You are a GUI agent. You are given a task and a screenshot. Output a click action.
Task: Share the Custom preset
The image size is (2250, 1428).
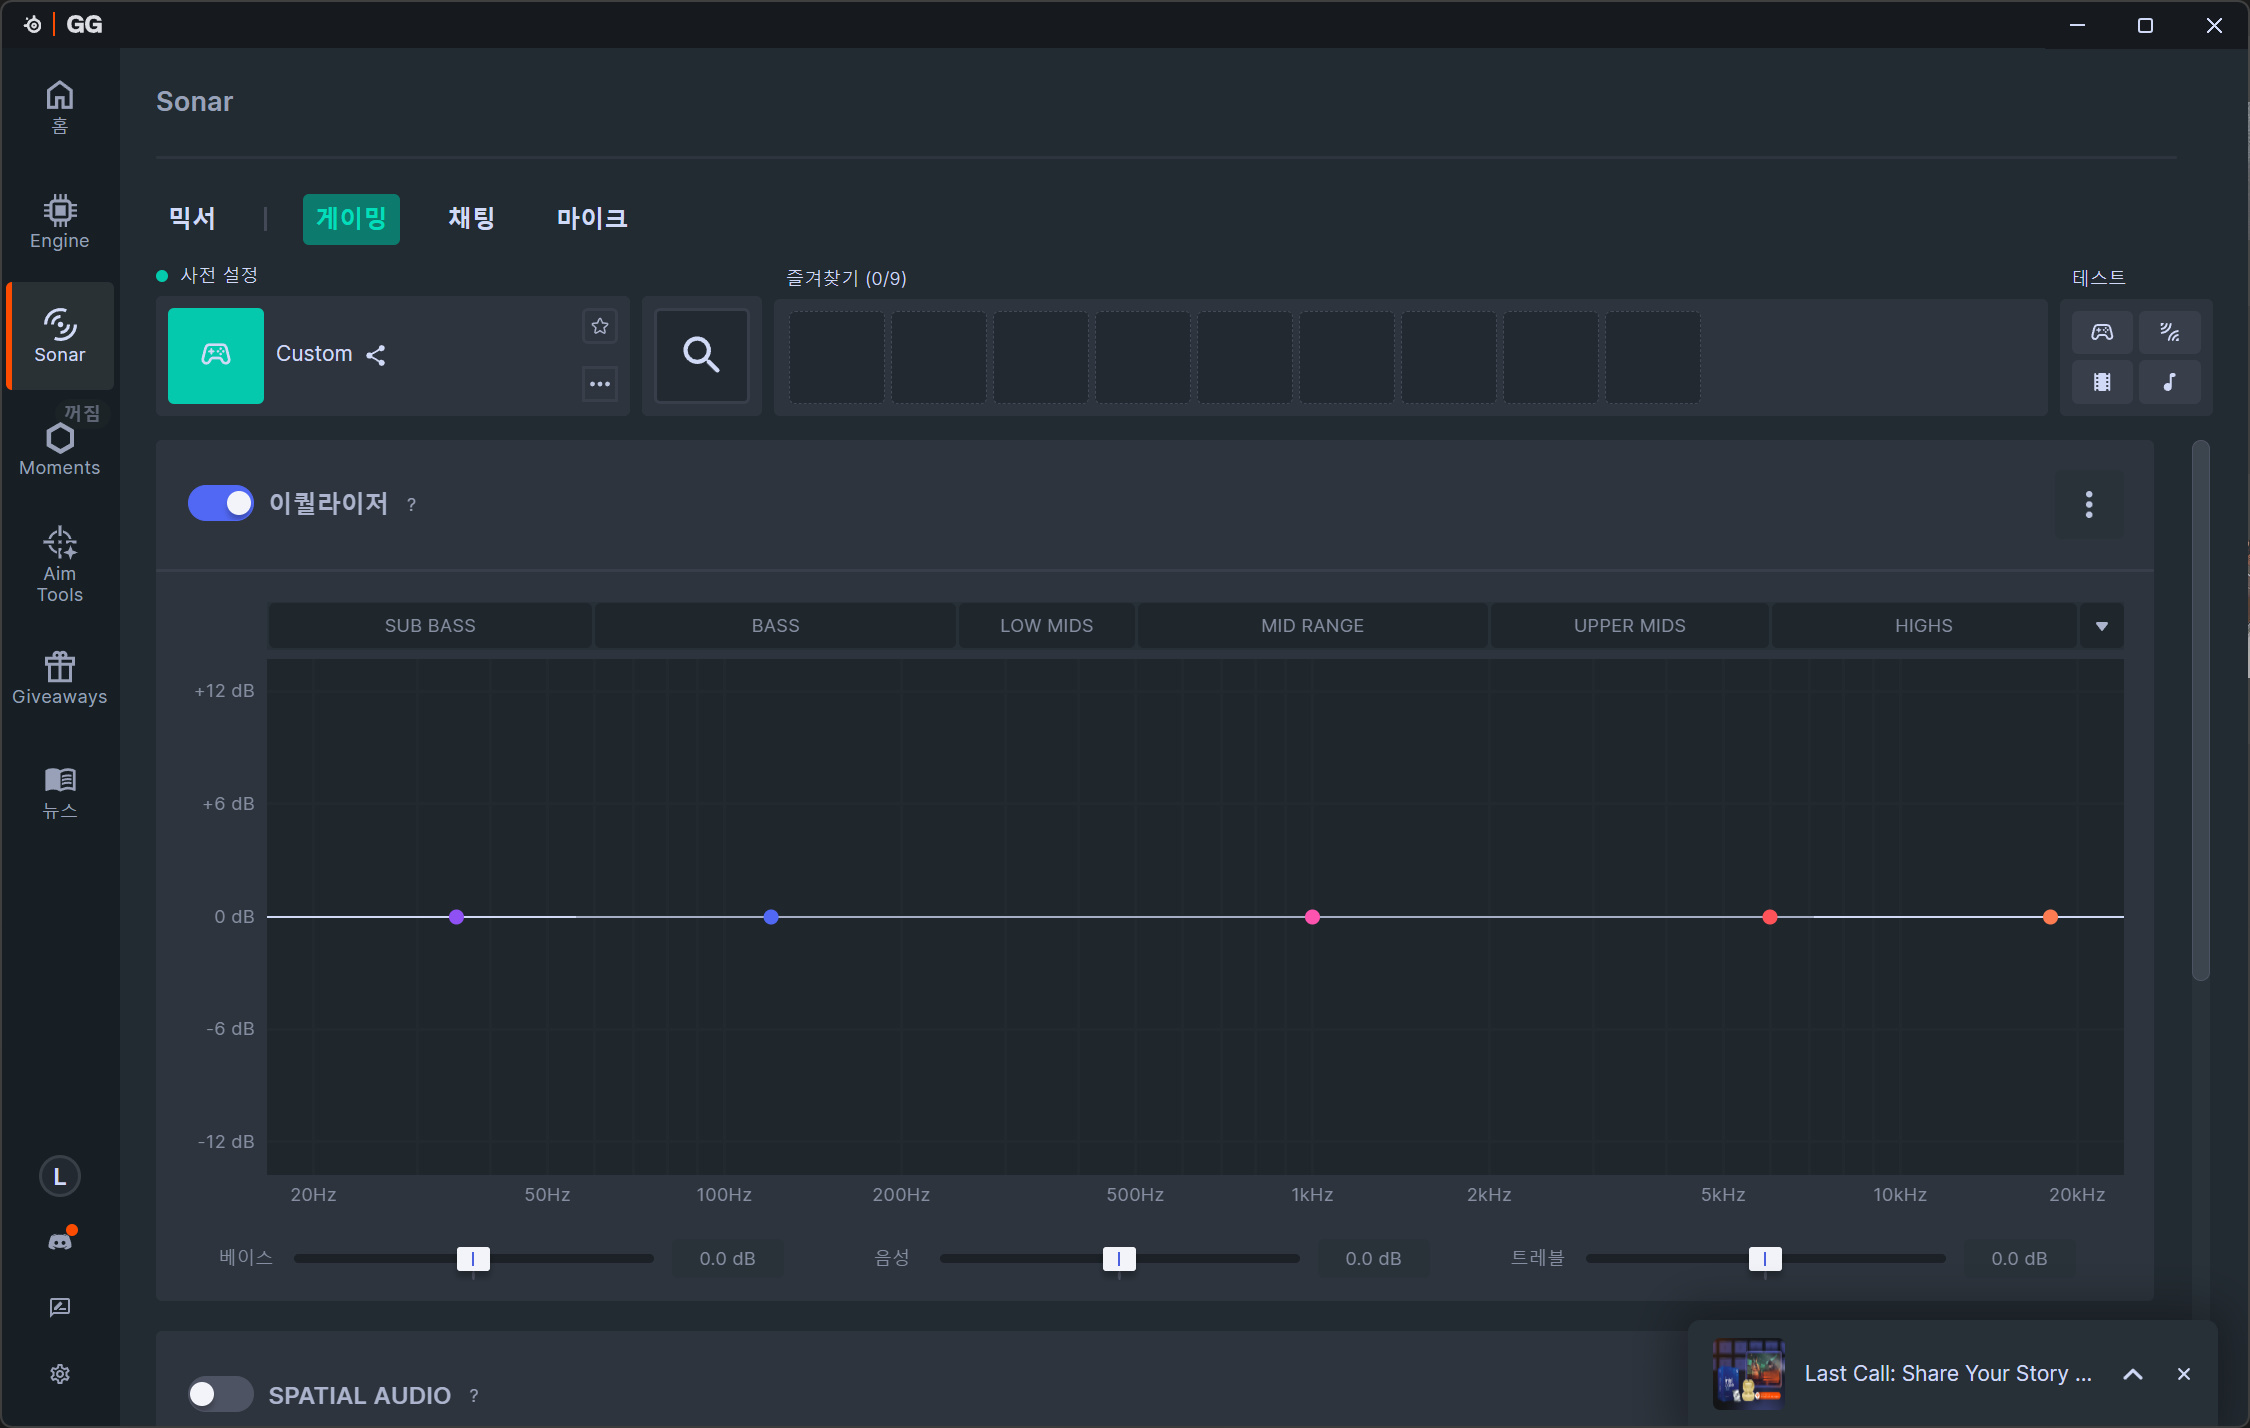376,355
